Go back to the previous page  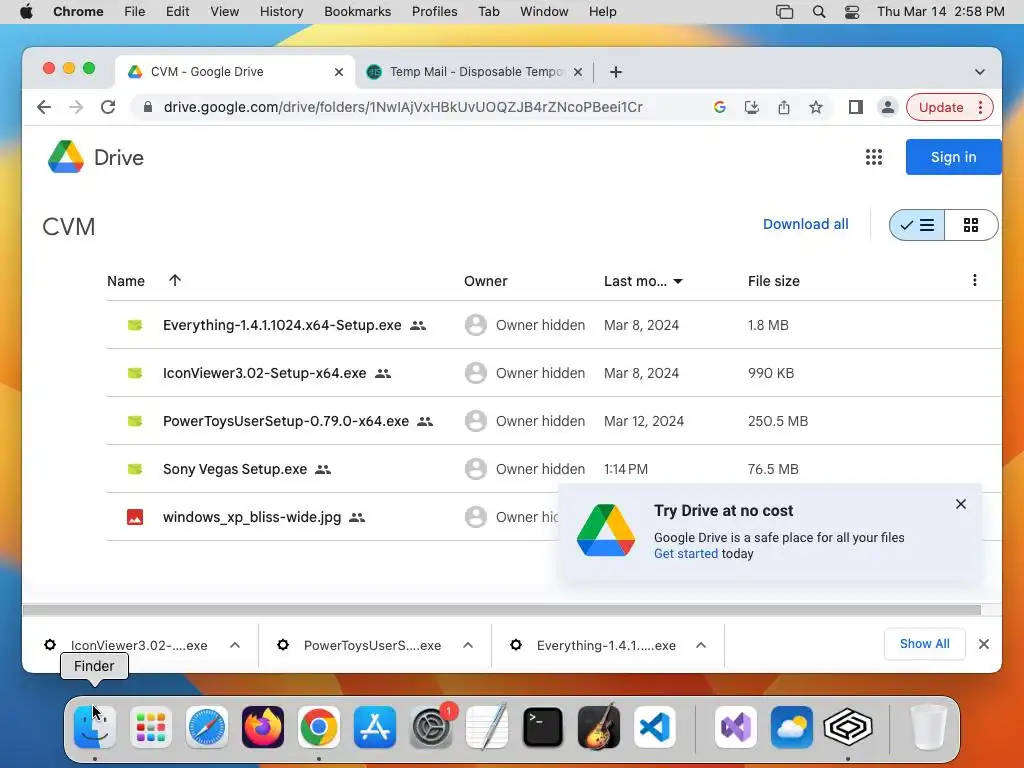click(x=44, y=107)
